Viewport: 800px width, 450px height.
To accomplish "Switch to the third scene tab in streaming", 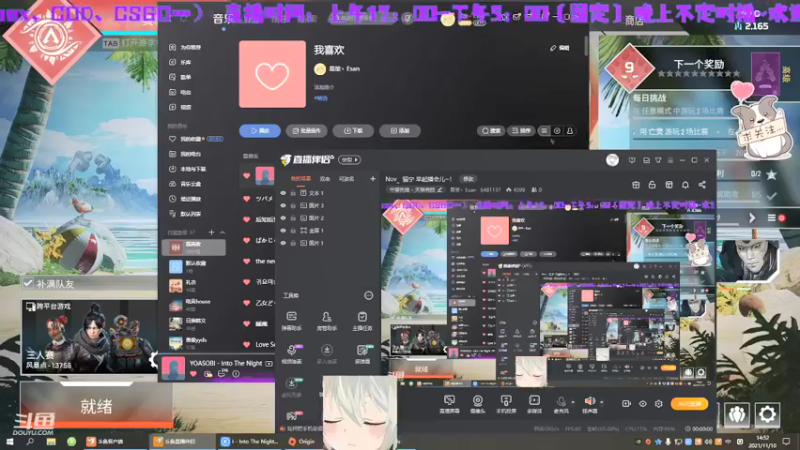I will (346, 179).
